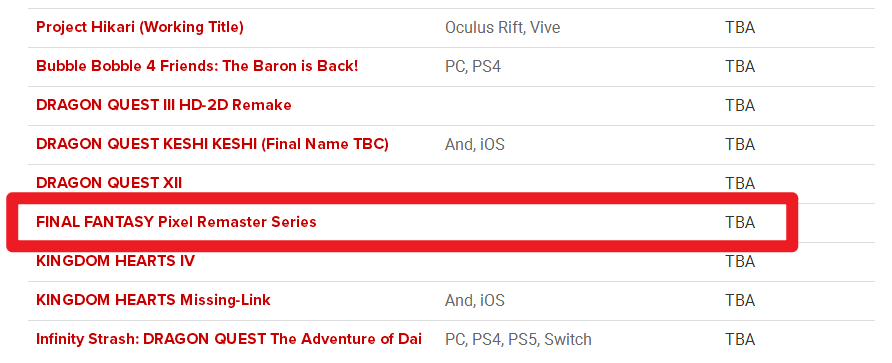Click TBA next to Bubble Bobble 4 Friends
Screen dimensions: 892x363
pyautogui.click(x=740, y=67)
